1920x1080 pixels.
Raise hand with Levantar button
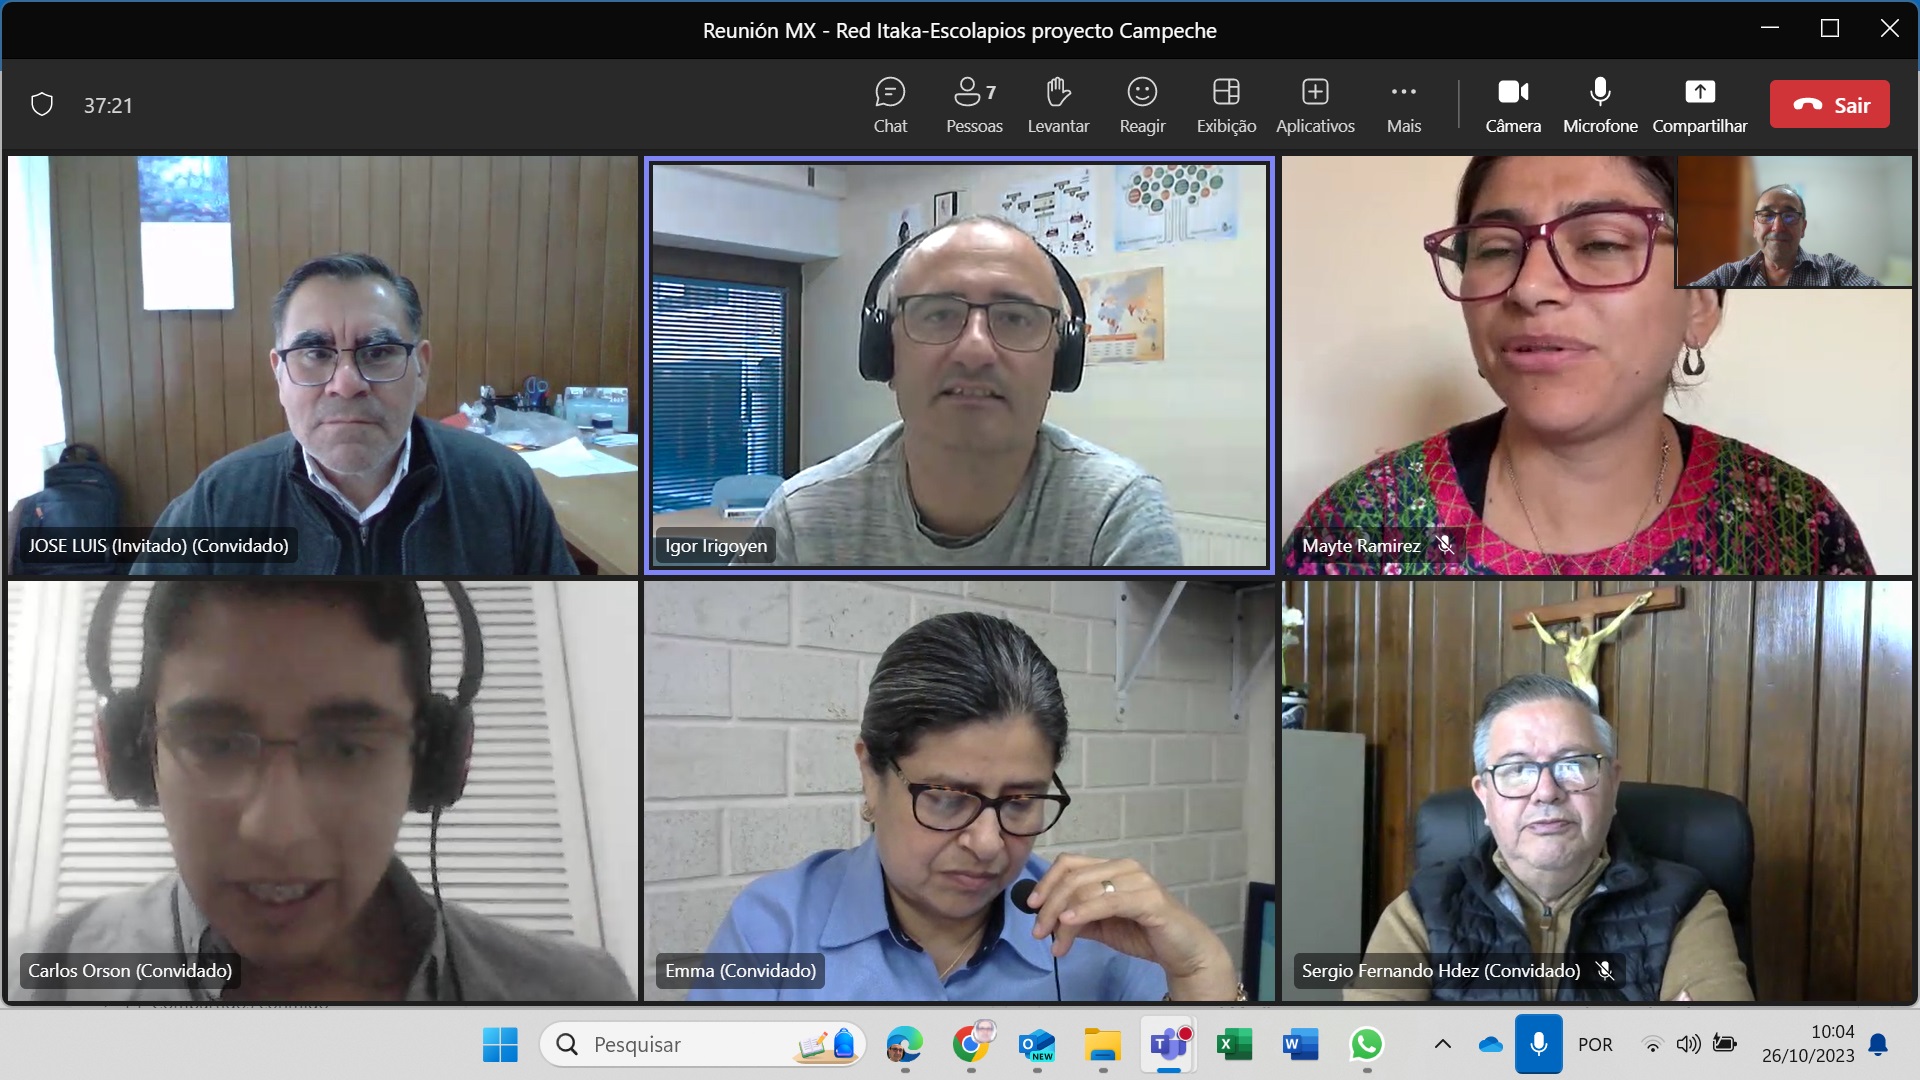point(1058,104)
